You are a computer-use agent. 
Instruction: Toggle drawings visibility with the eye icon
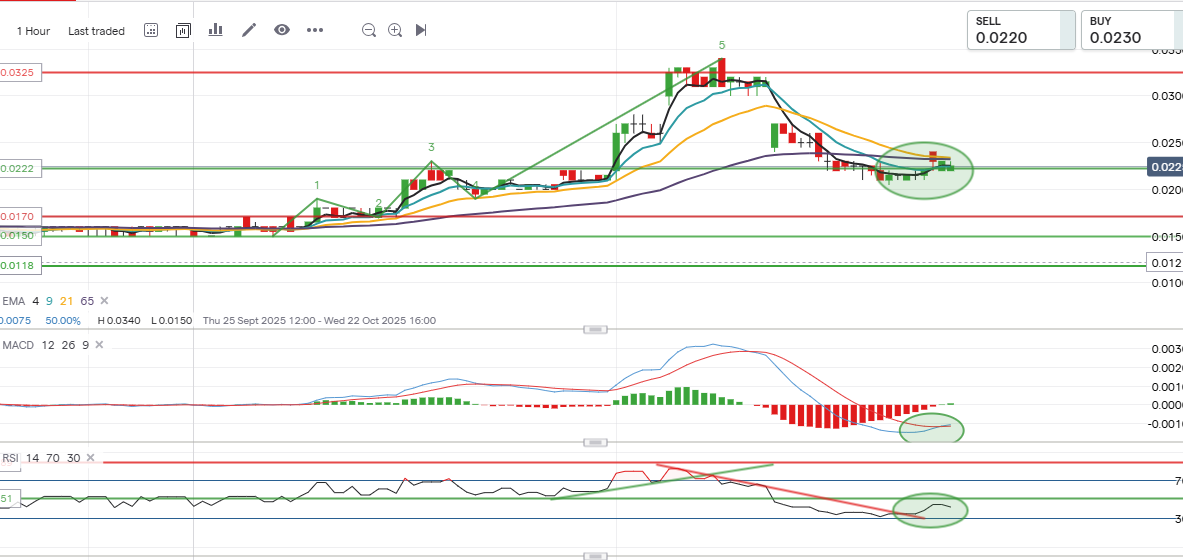click(x=282, y=30)
